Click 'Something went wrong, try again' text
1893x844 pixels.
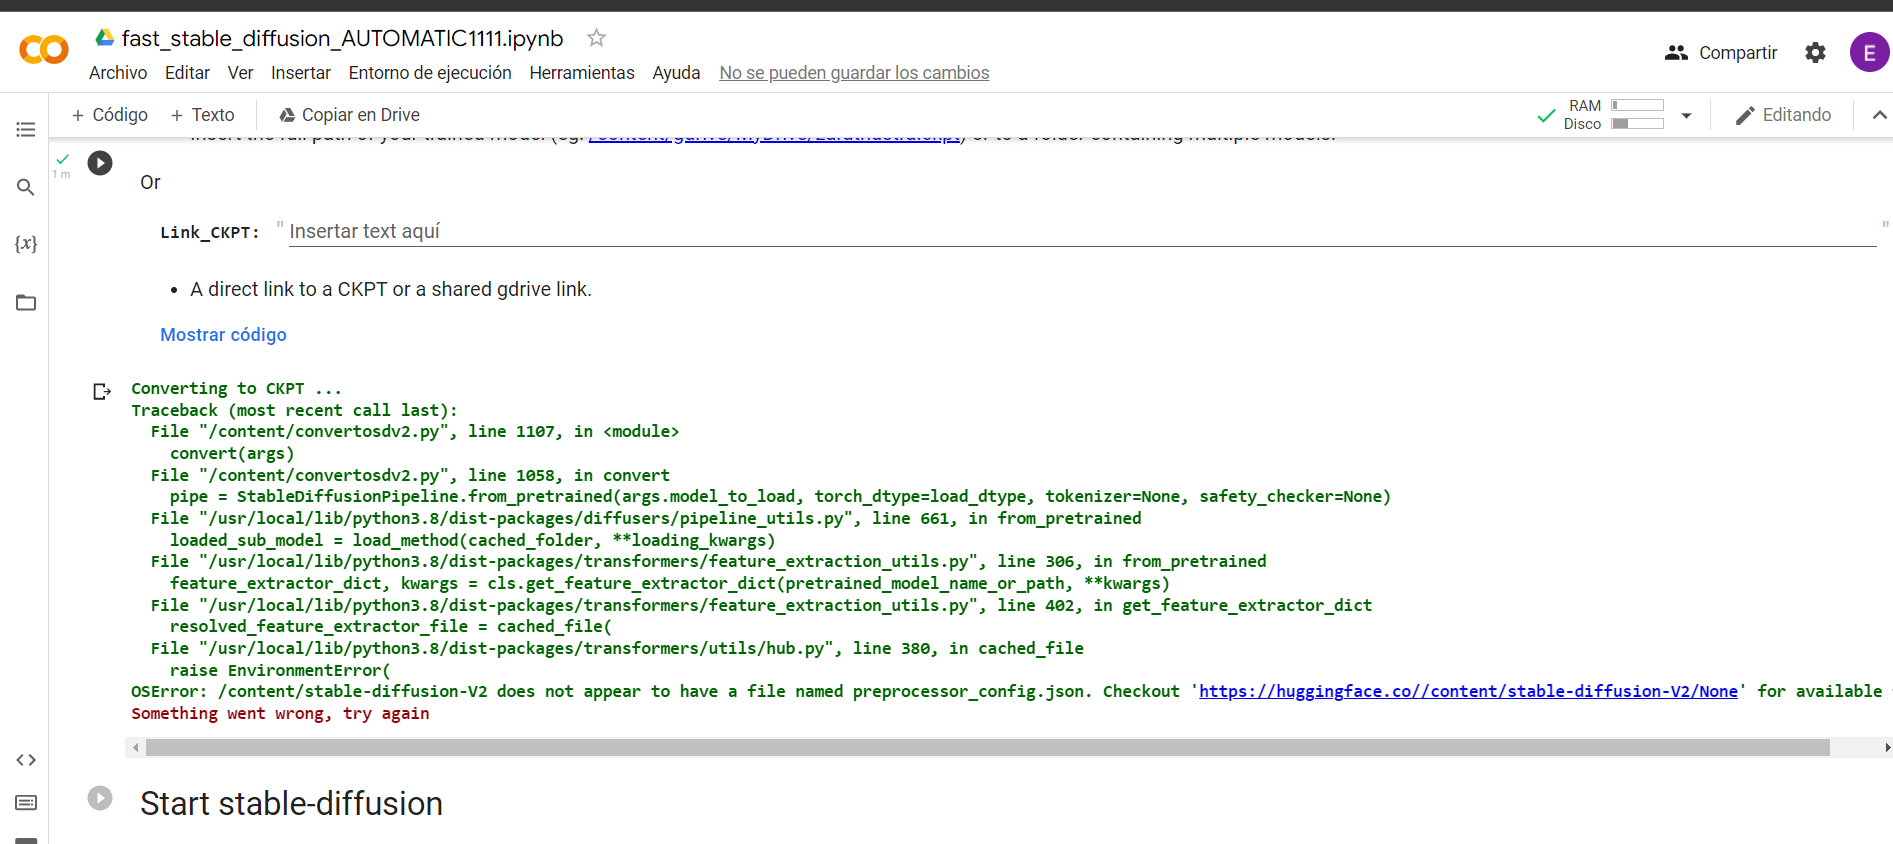point(280,714)
